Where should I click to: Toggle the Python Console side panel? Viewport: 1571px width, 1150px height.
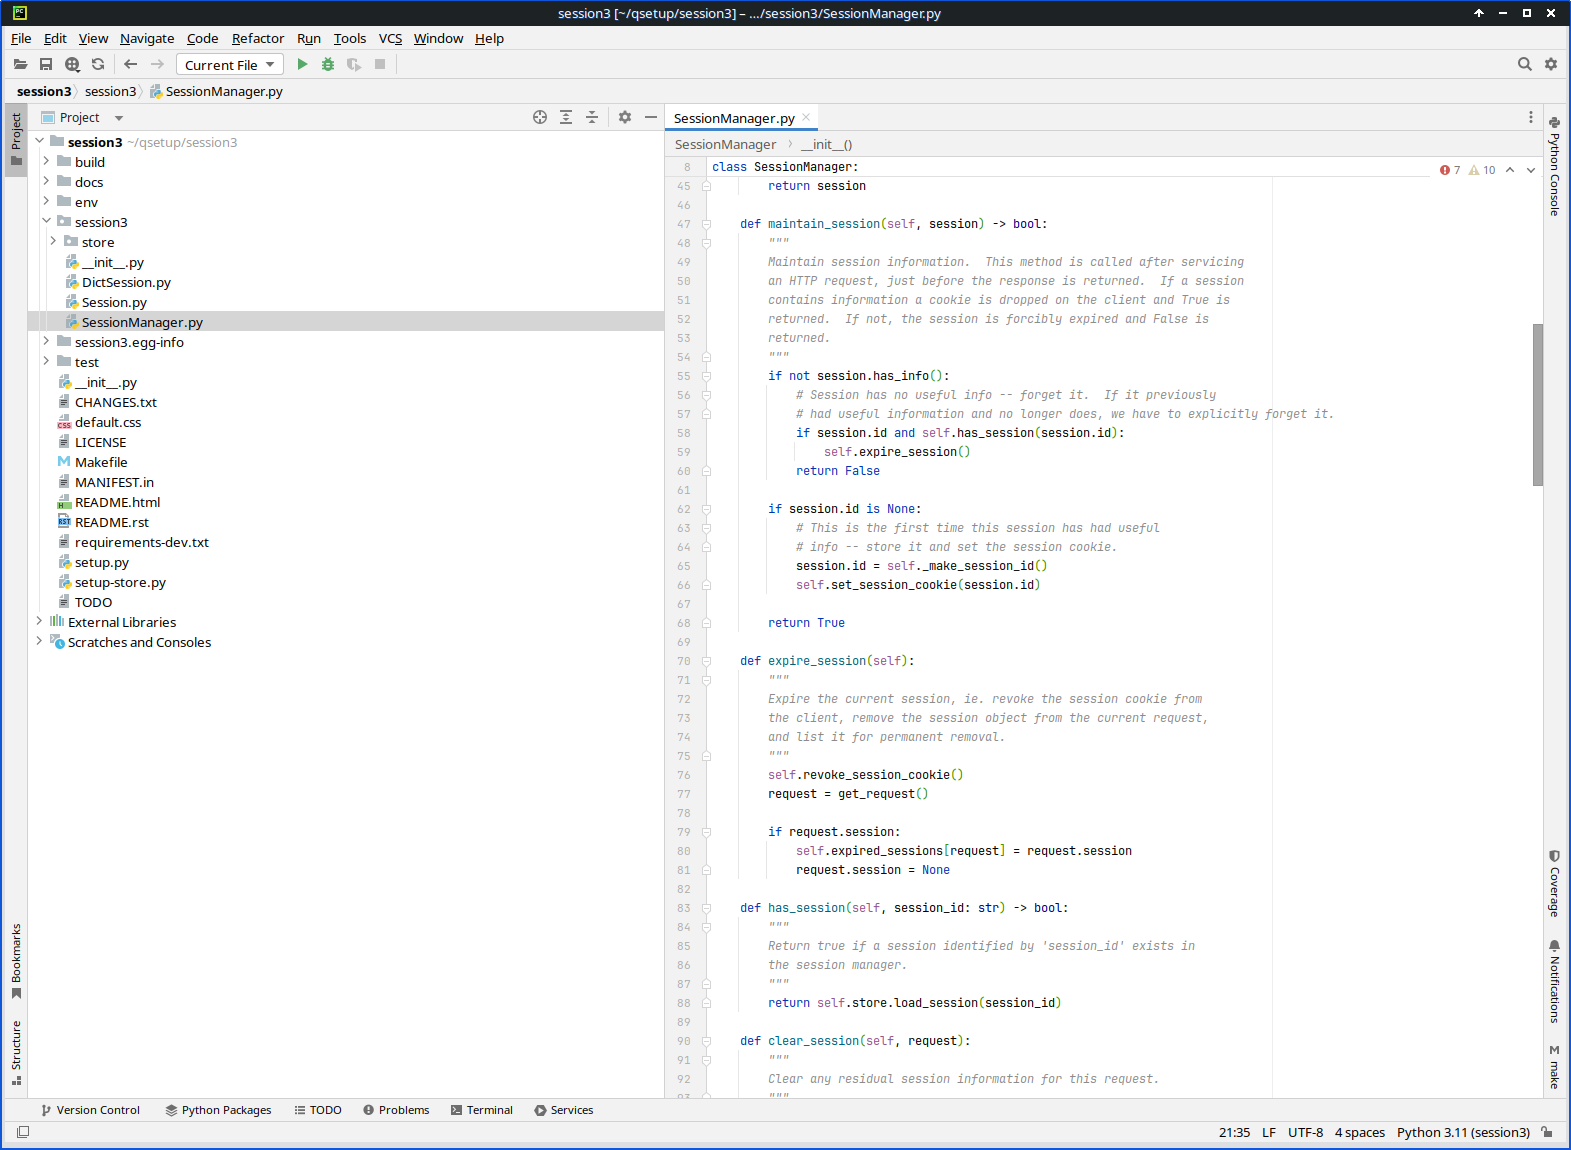1554,166
